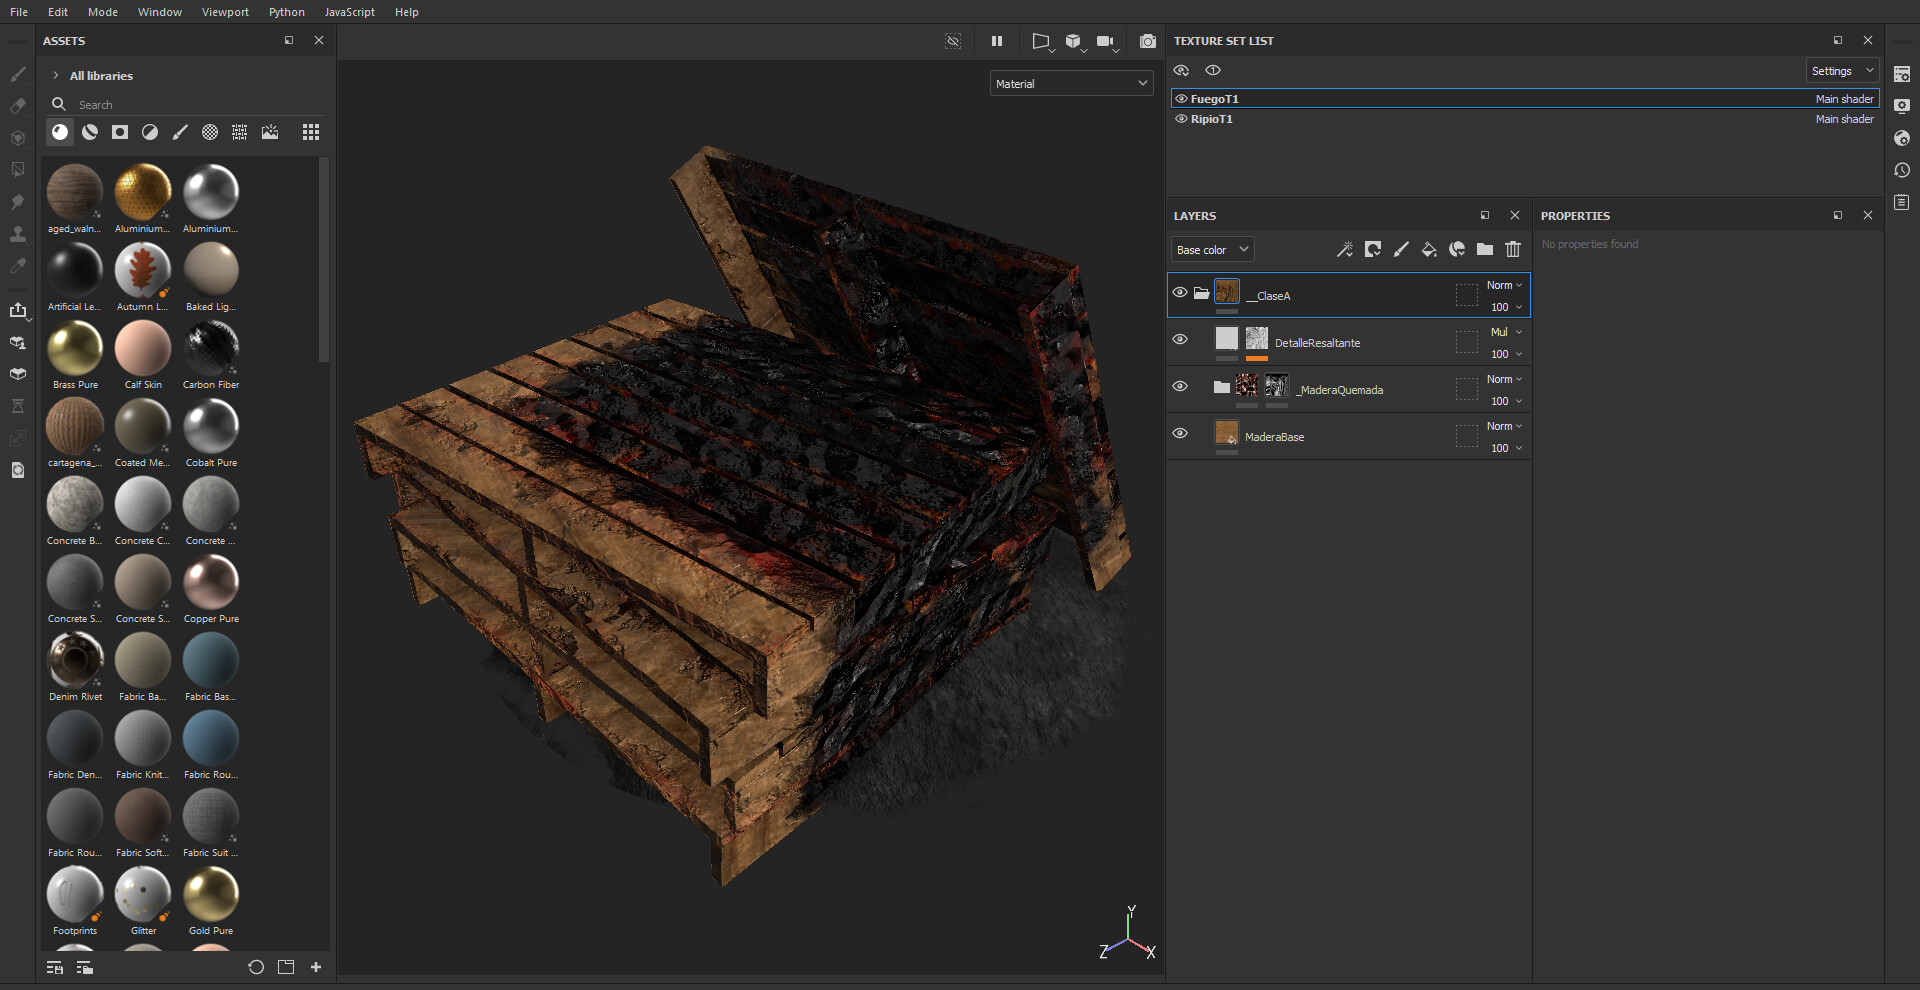Open the Material viewport mode dropdown
The width and height of the screenshot is (1920, 990).
[1071, 84]
